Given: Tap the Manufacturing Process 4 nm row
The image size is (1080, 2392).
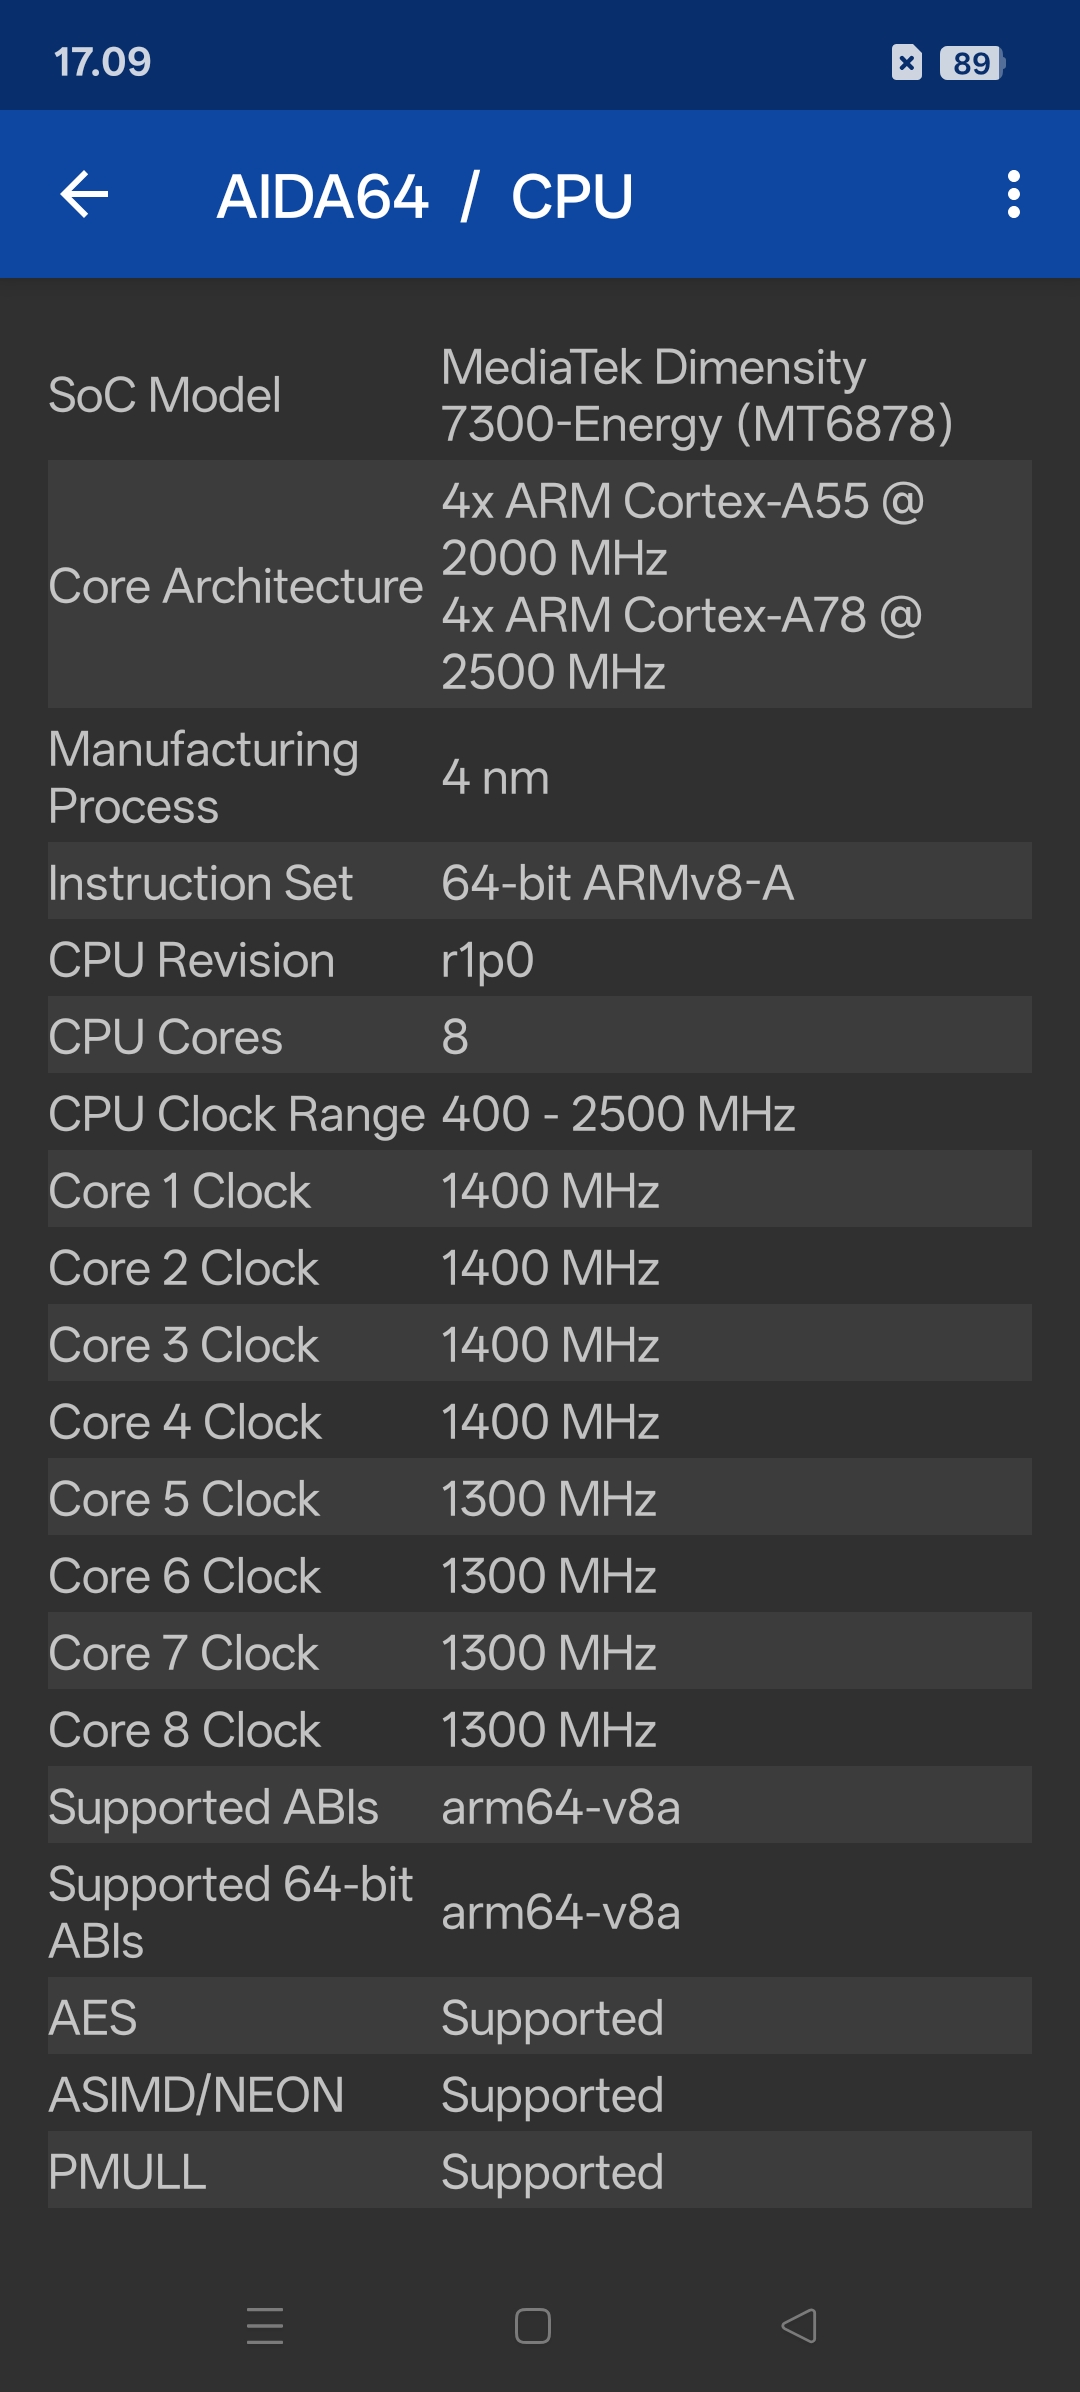Looking at the screenshot, I should pos(540,777).
